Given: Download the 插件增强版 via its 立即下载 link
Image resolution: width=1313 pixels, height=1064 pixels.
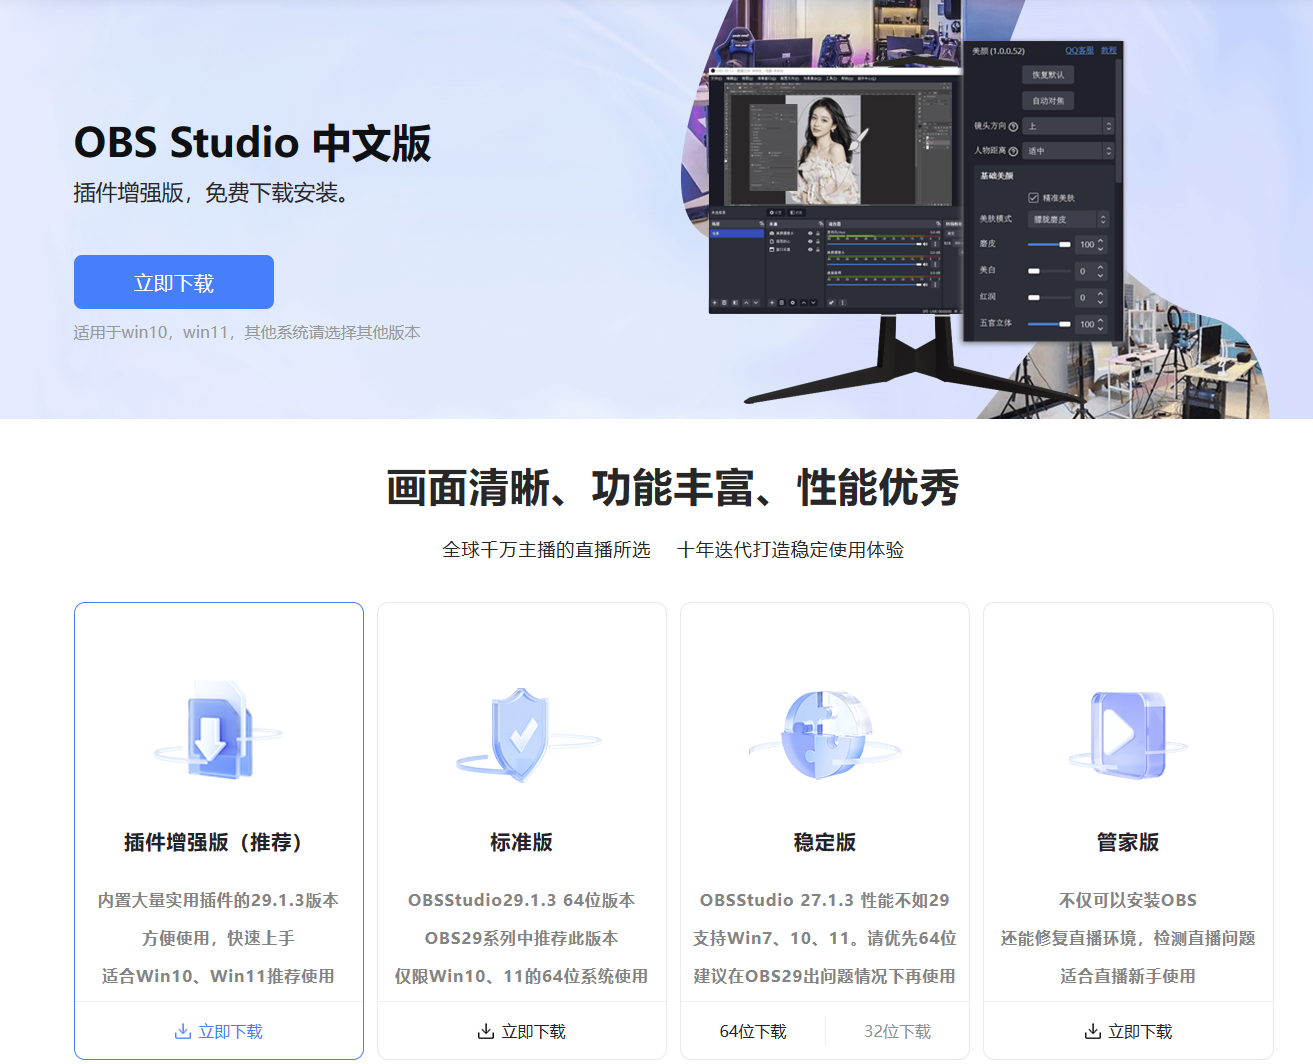Looking at the screenshot, I should click(x=219, y=1031).
